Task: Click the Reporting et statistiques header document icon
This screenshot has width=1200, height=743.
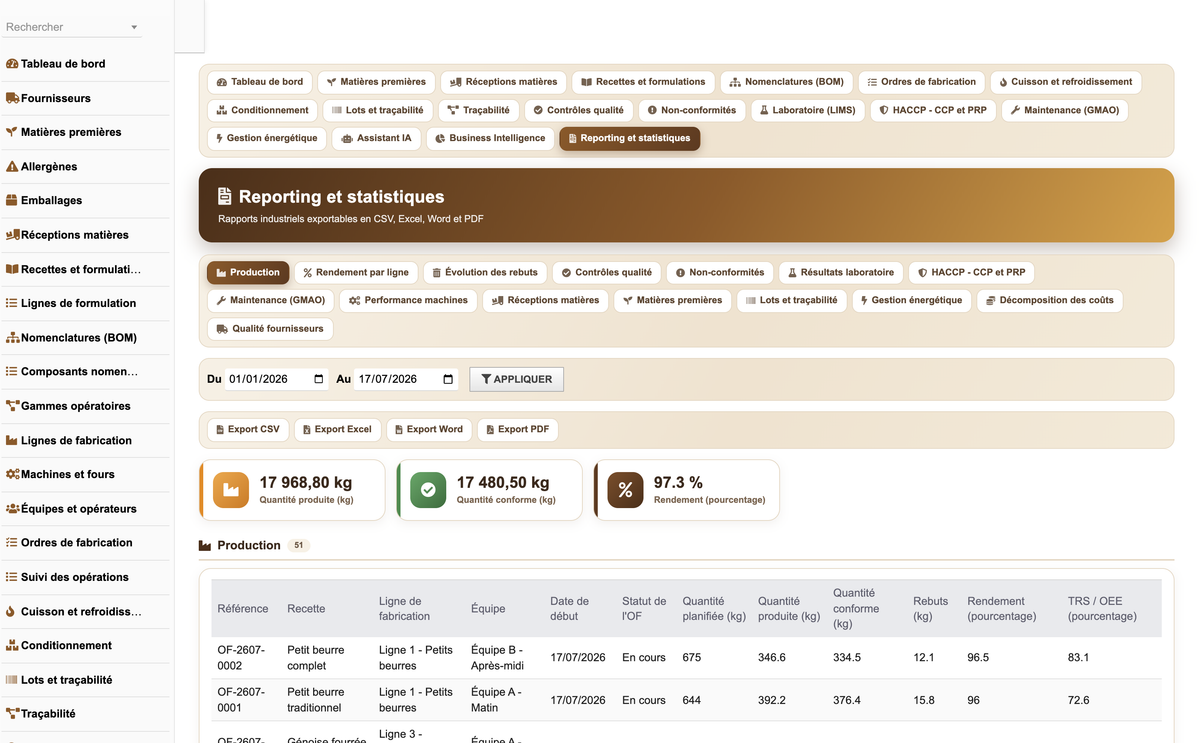Action: [225, 197]
